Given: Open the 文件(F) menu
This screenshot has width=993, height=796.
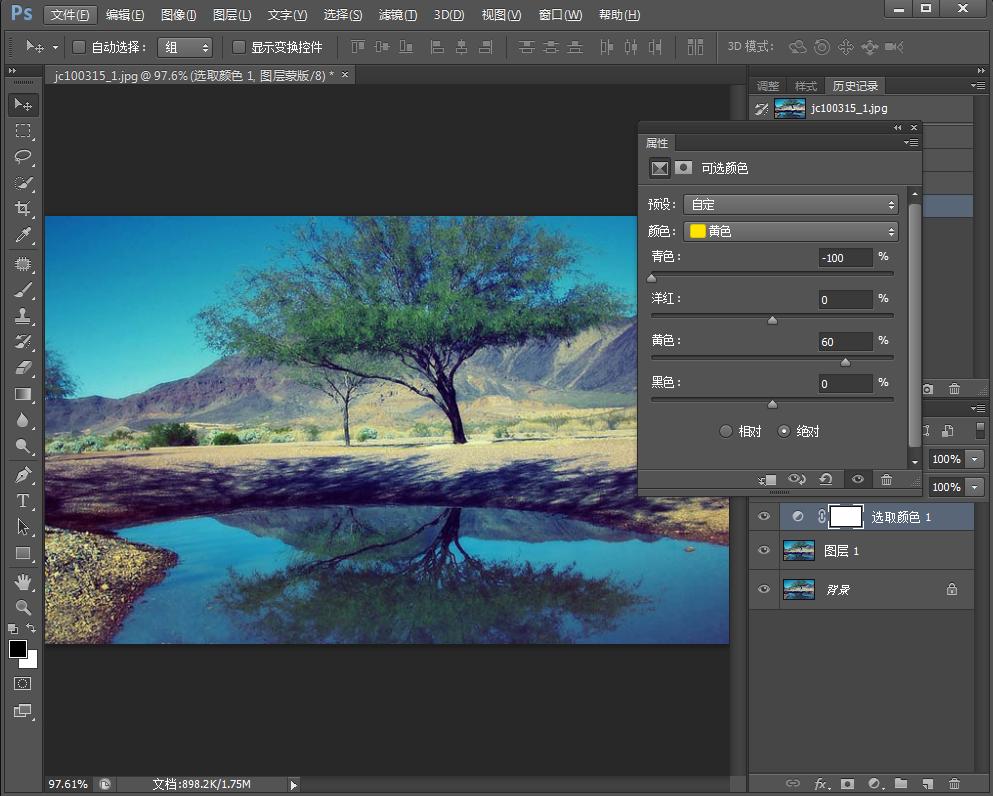Looking at the screenshot, I should (70, 15).
